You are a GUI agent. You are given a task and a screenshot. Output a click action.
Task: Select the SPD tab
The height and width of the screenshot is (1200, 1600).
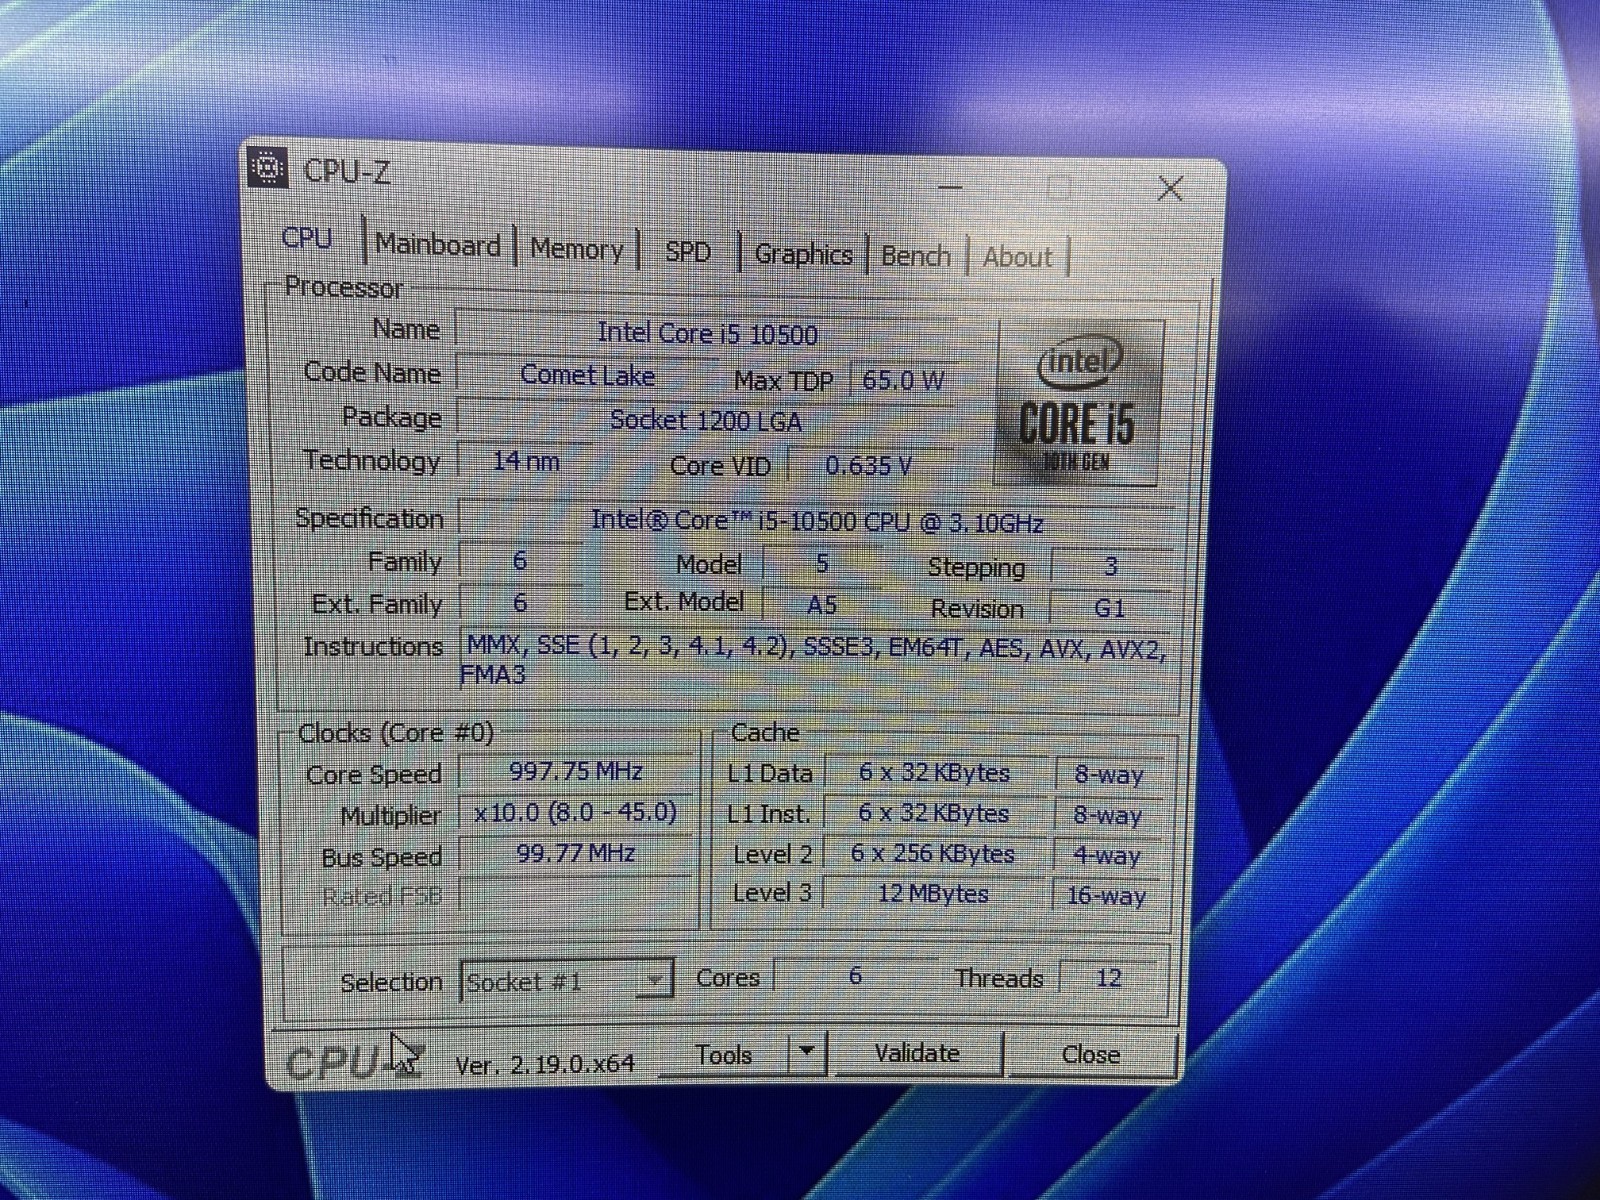click(x=688, y=252)
